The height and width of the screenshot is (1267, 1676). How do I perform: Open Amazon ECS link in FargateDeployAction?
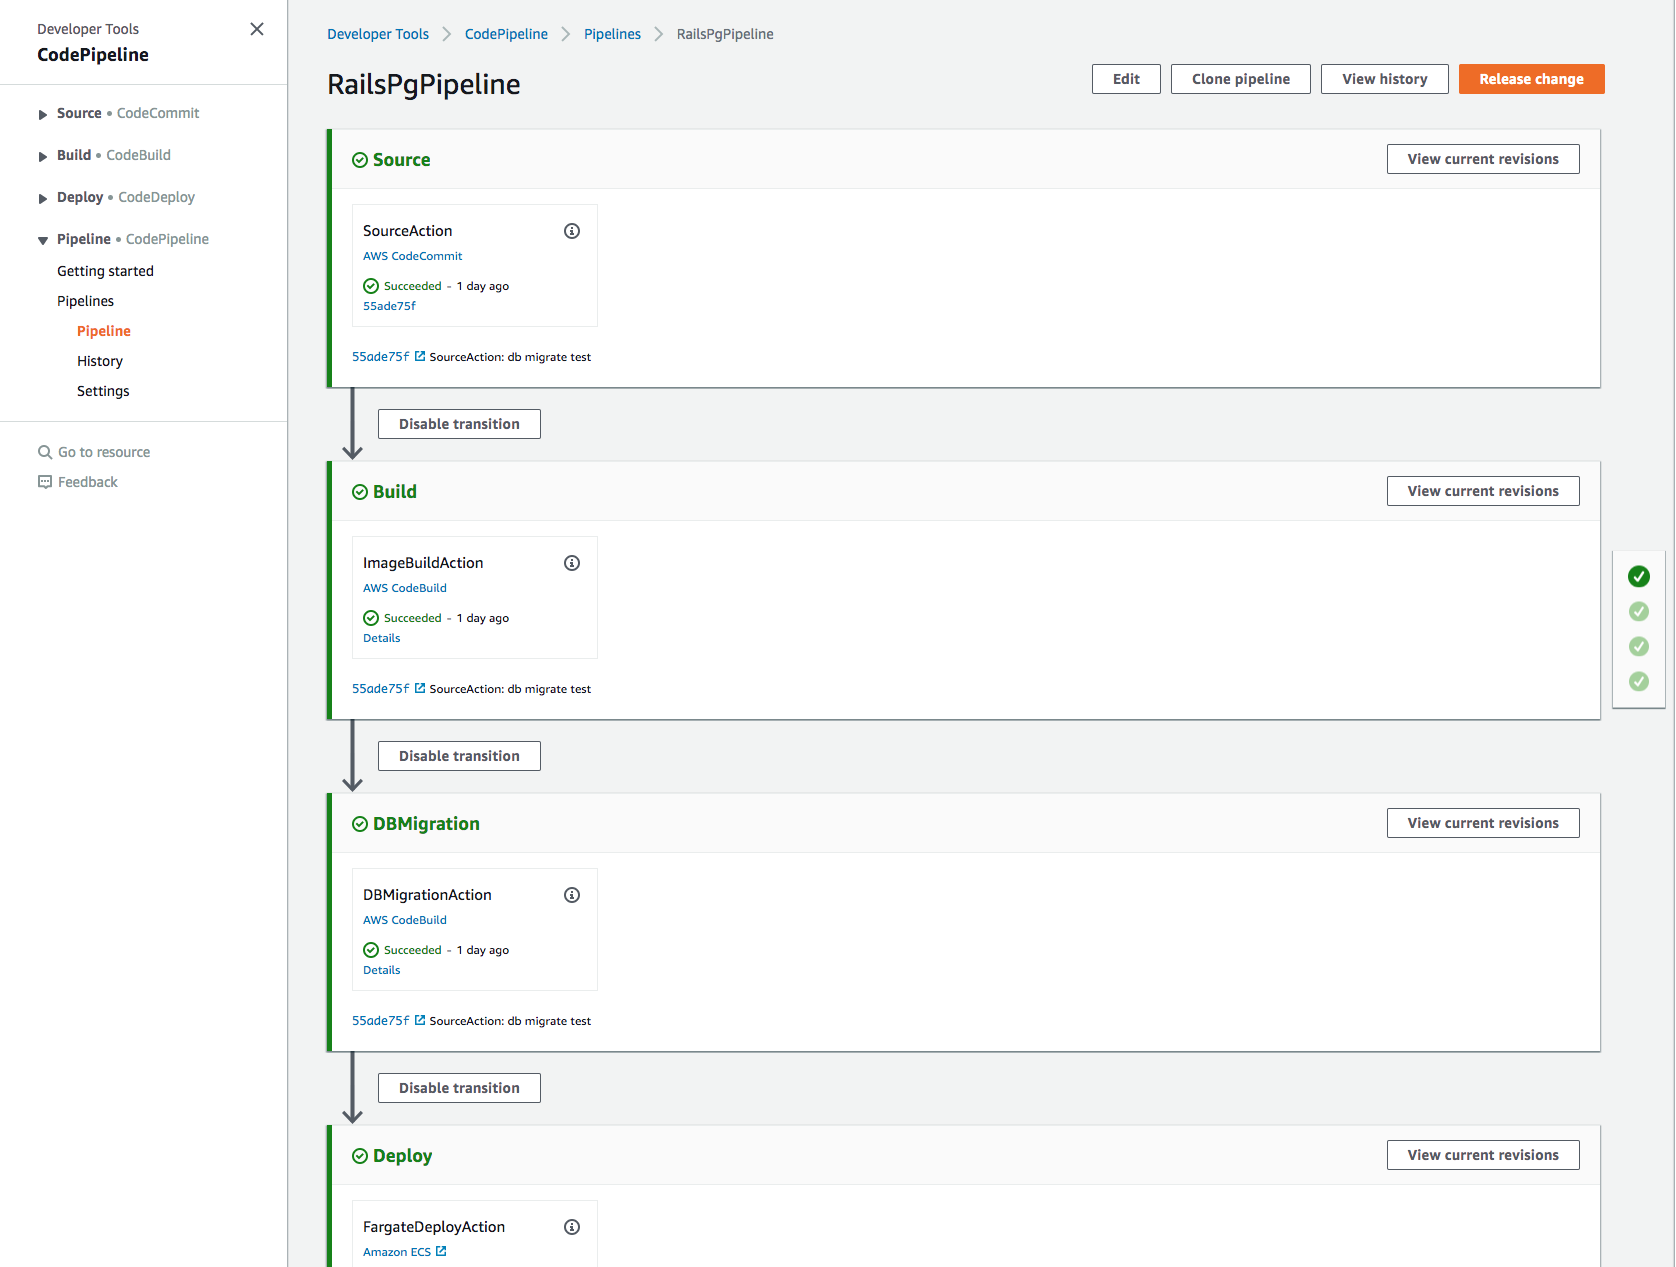tap(397, 1252)
